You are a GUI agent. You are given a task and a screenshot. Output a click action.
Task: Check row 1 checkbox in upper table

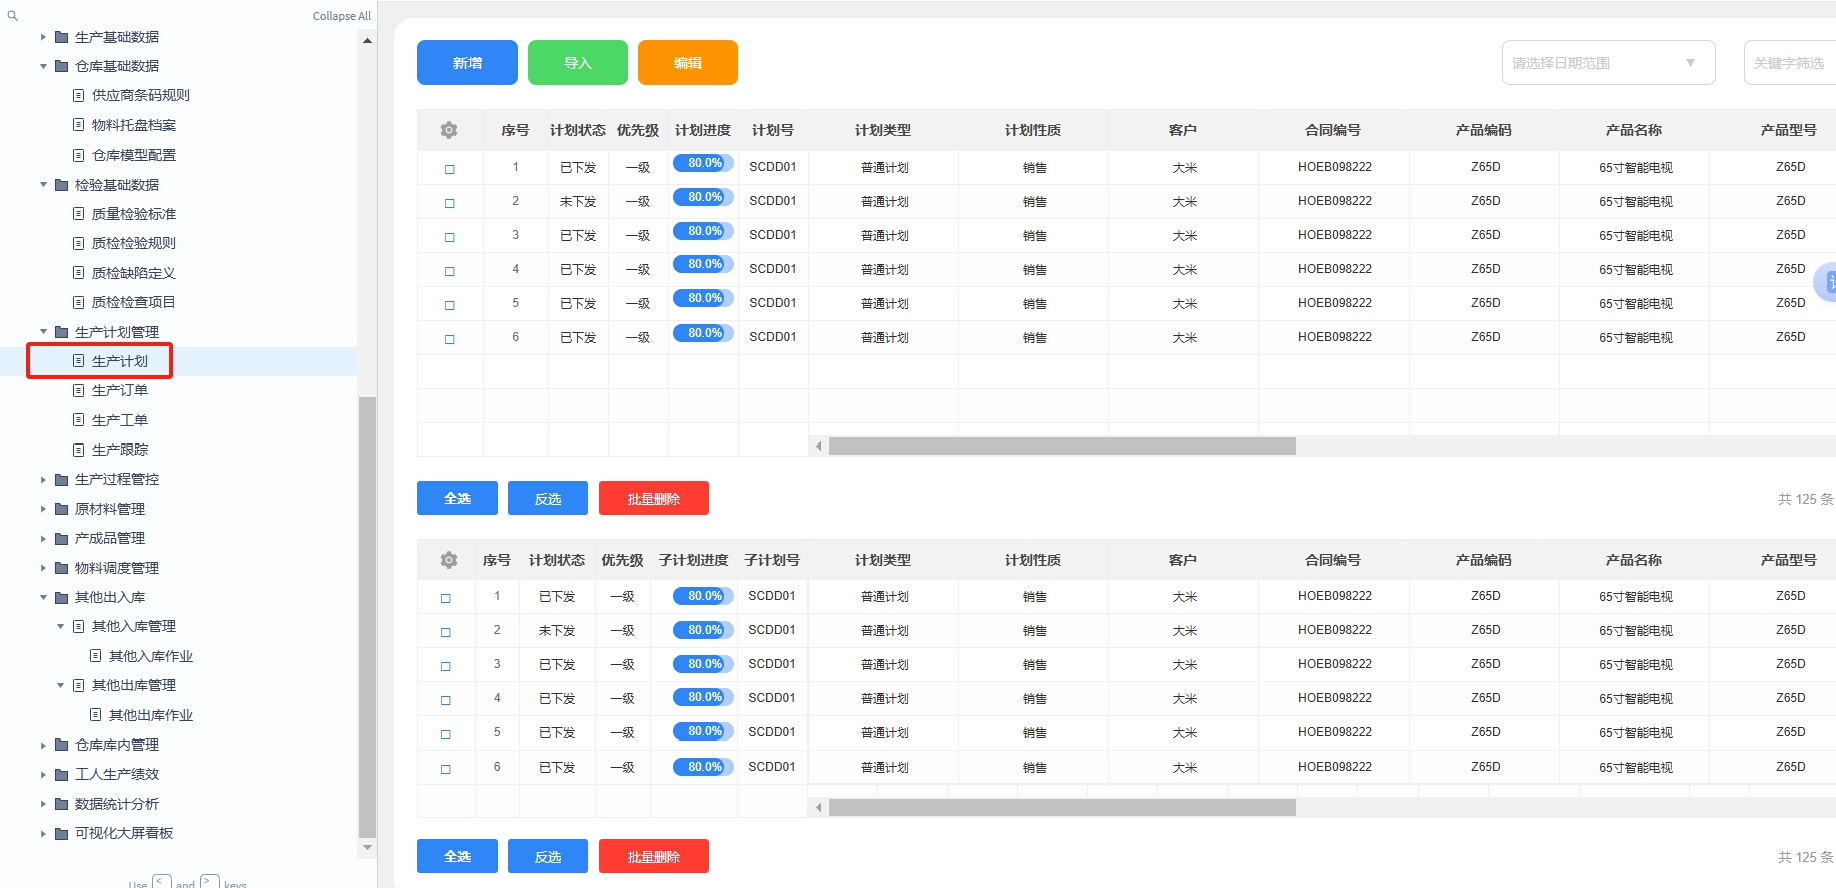450,169
